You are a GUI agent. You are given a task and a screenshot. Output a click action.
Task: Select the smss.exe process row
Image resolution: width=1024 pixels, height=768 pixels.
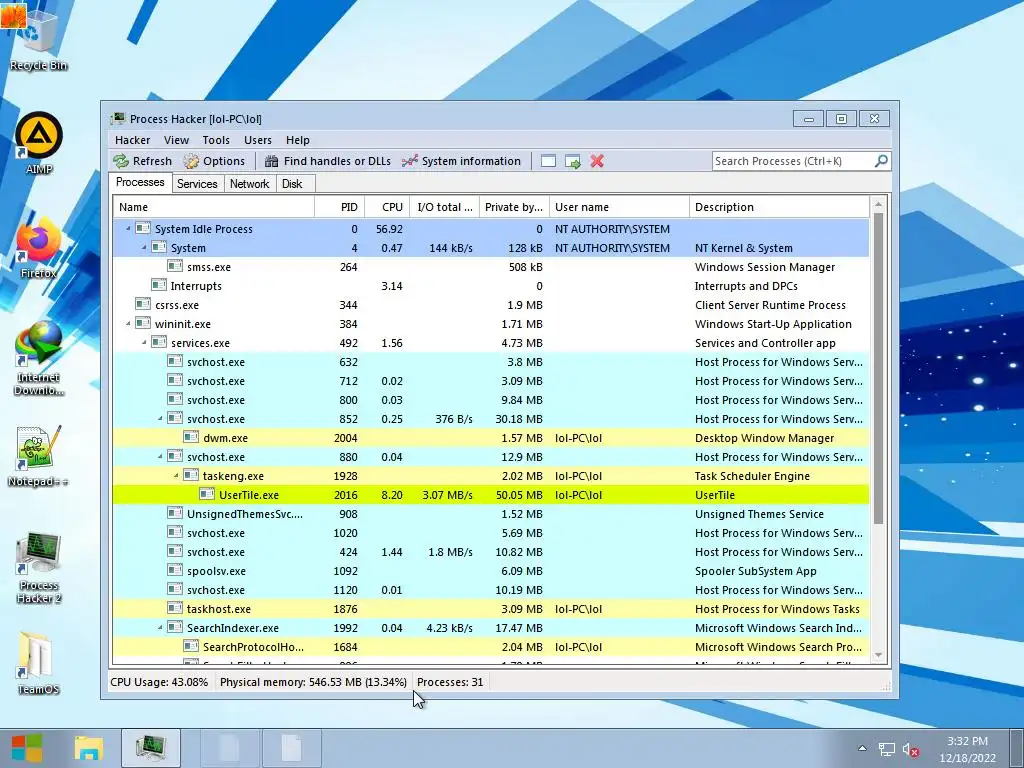coord(491,266)
